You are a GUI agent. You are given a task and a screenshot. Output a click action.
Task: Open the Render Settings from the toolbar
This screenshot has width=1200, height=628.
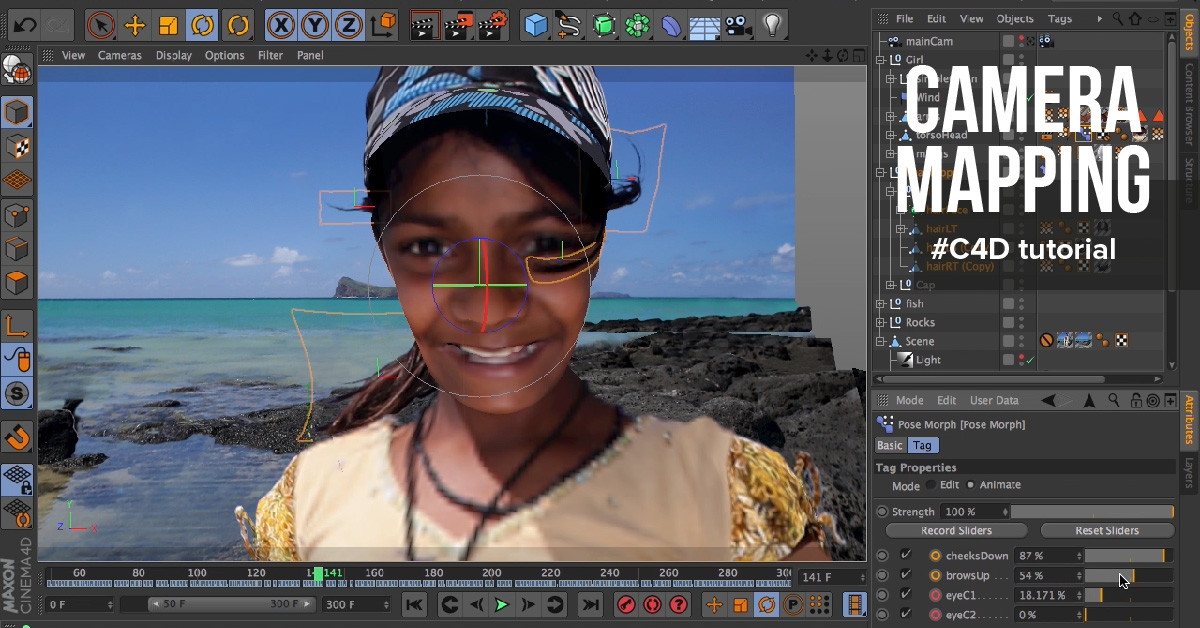(492, 23)
